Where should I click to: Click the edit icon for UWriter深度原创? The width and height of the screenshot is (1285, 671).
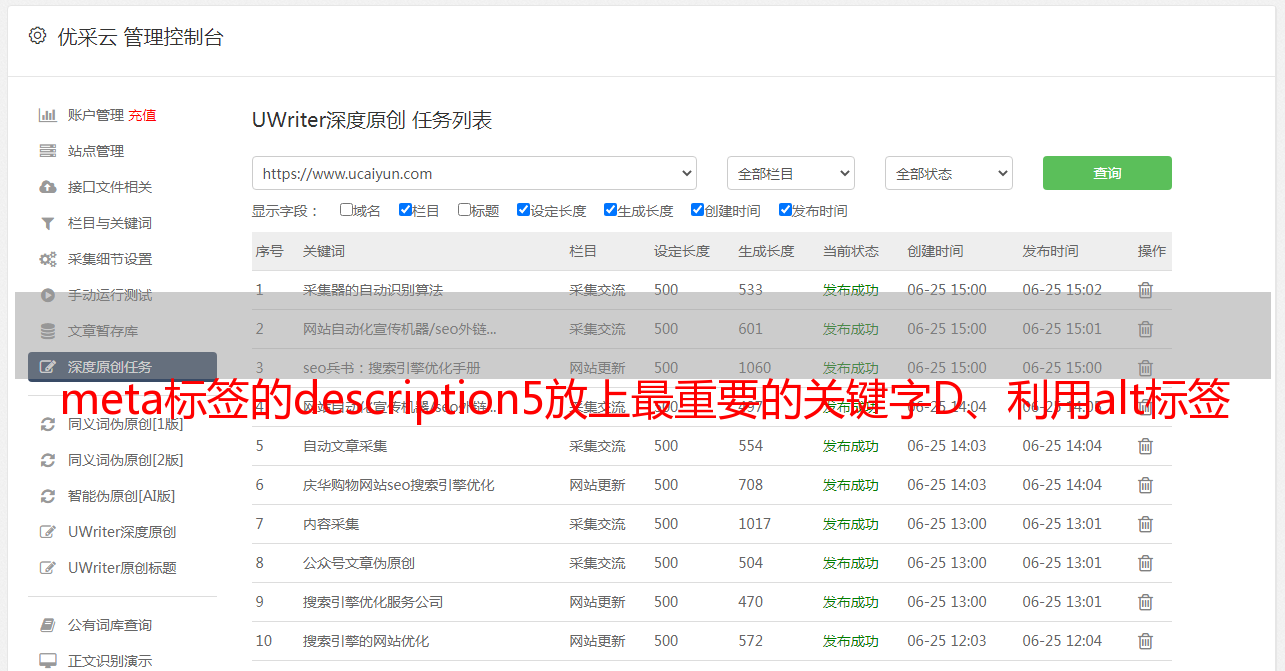[x=47, y=532]
